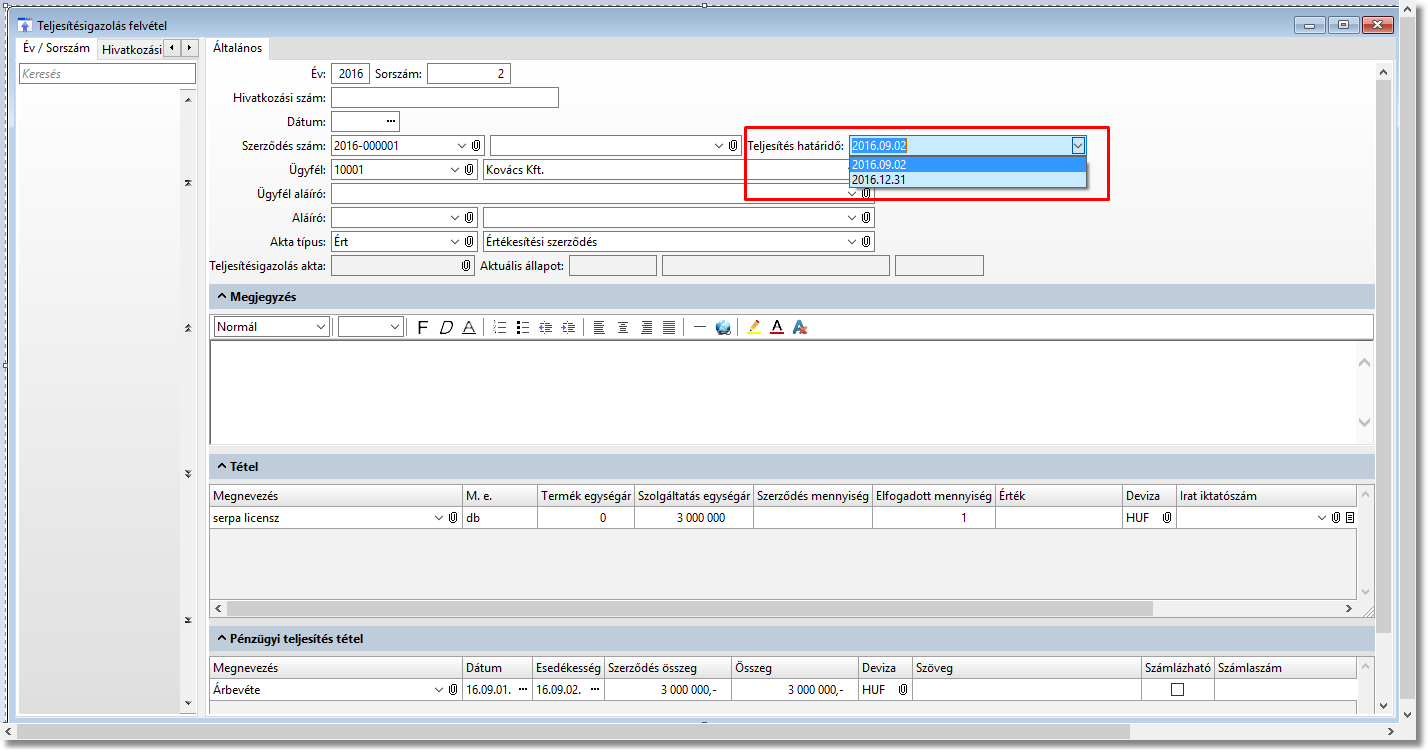Select the Általános tab
The image size is (1428, 752).
[237, 47]
